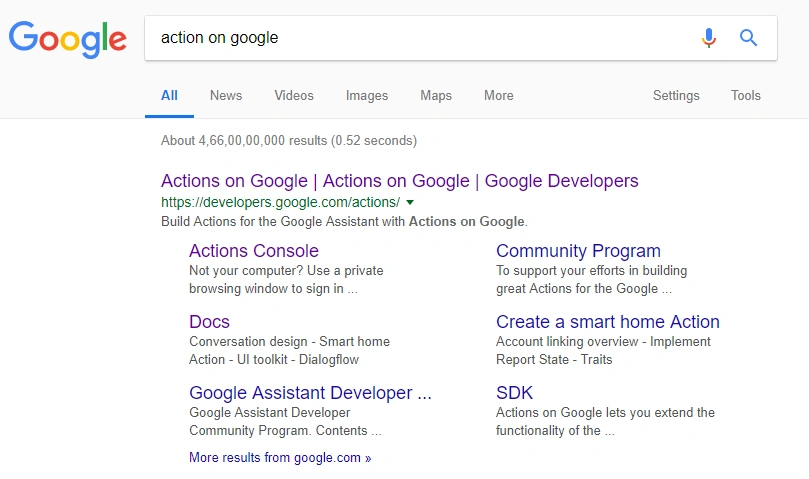Click text 'To support your efforts in building'
Image resolution: width=809 pixels, height=479 pixels.
pos(592,270)
